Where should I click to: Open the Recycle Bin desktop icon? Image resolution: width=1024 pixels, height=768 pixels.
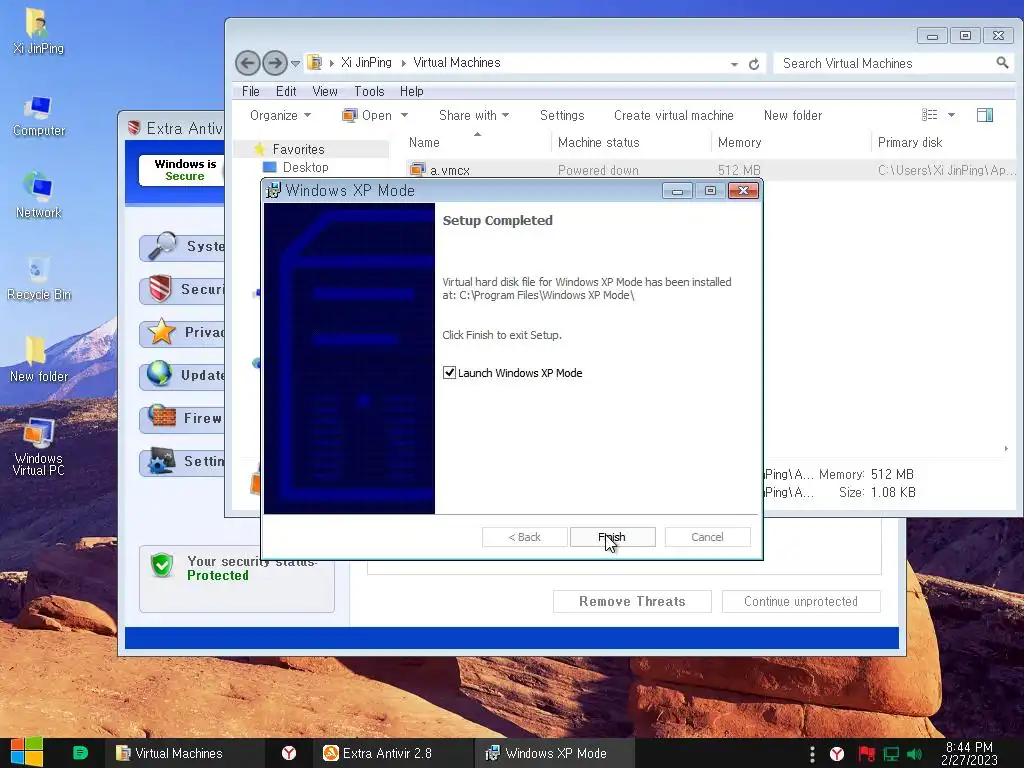point(39,278)
